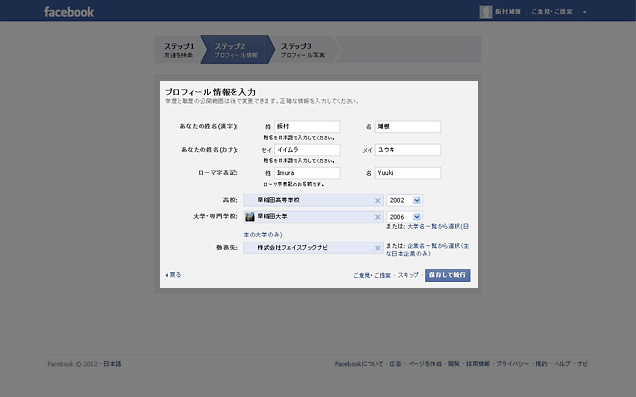Open the account dropdown arrow in header
This screenshot has width=636, height=397.
click(x=584, y=12)
